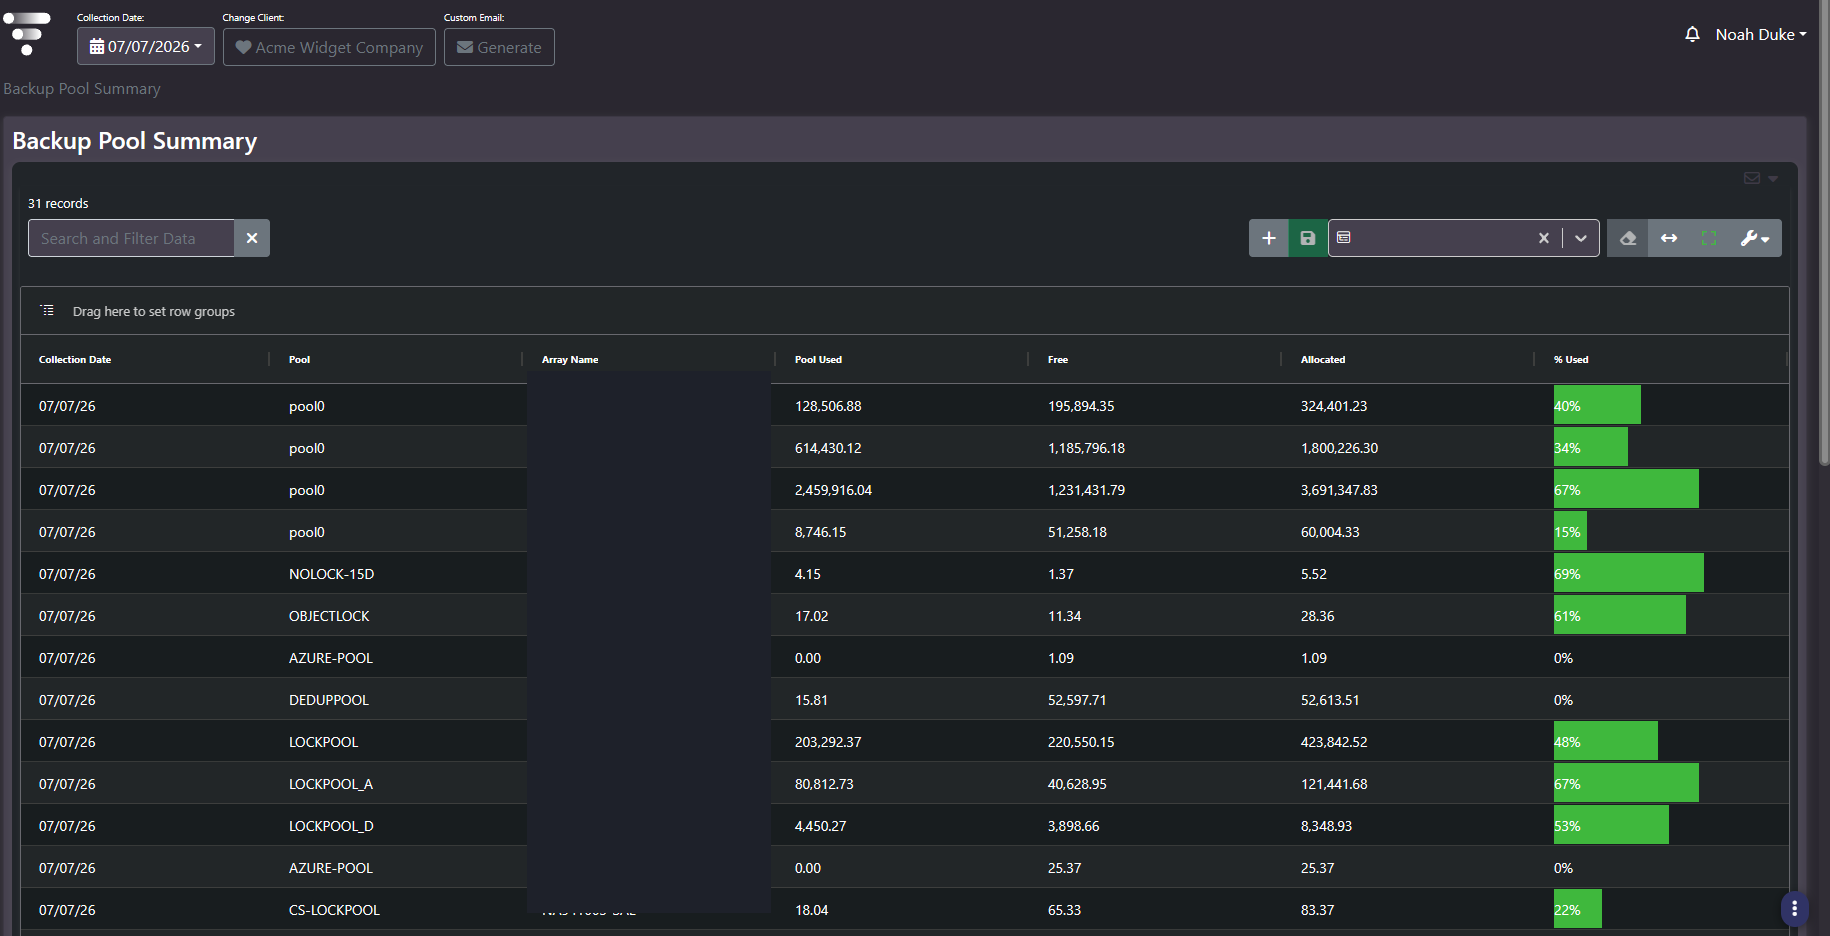Click the Pool Used value 128,506.88

coord(828,406)
